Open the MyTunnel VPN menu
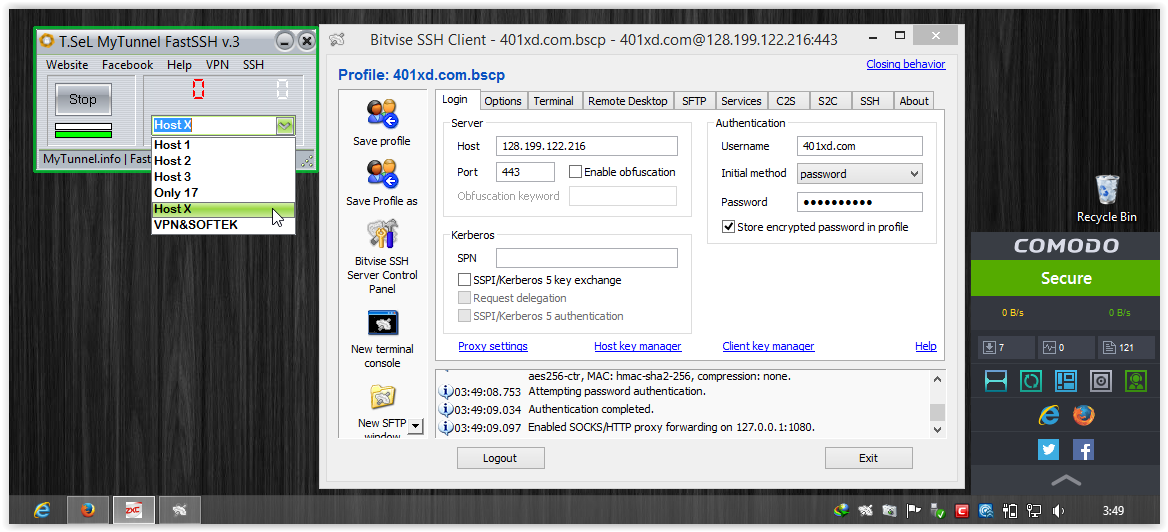This screenshot has height=532, width=1168. [x=218, y=65]
